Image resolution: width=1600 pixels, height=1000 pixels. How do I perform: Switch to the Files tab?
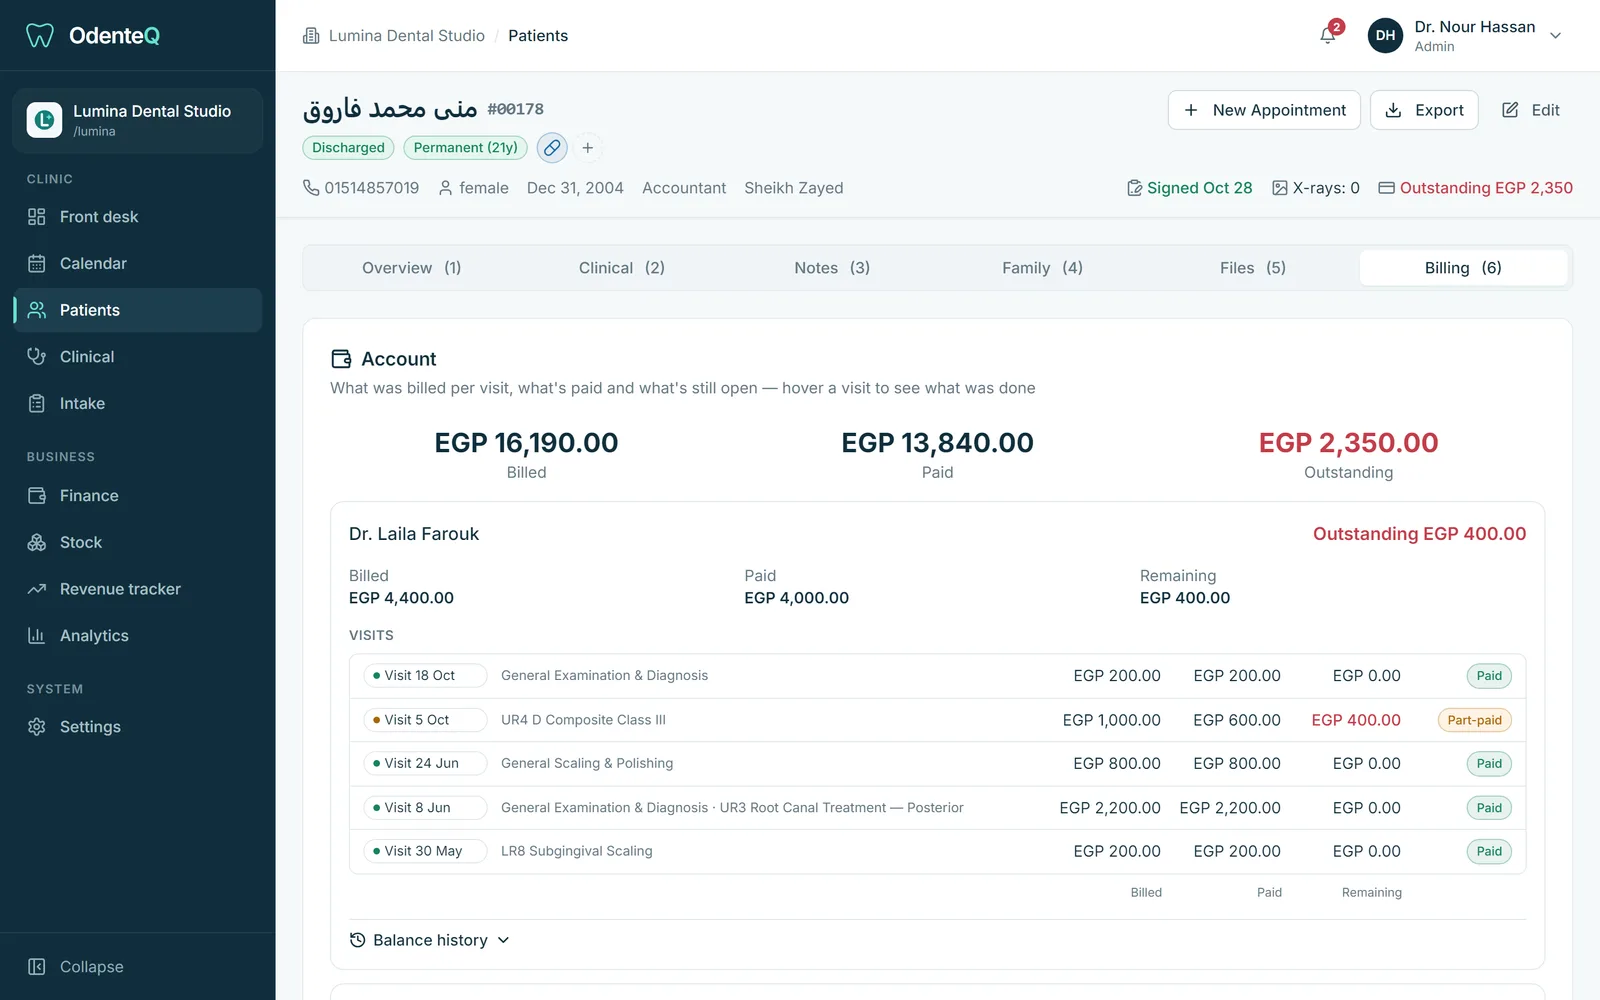pyautogui.click(x=1252, y=268)
